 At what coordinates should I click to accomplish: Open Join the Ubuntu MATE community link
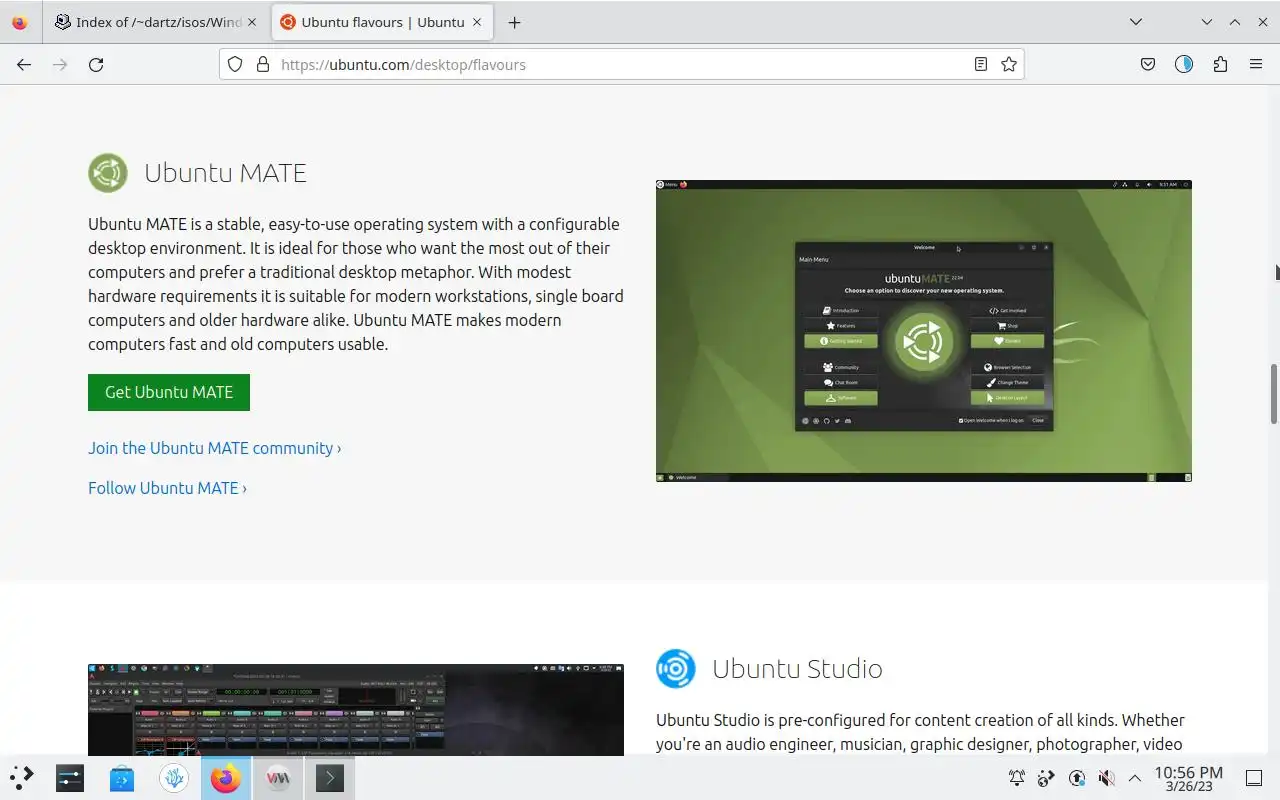214,448
